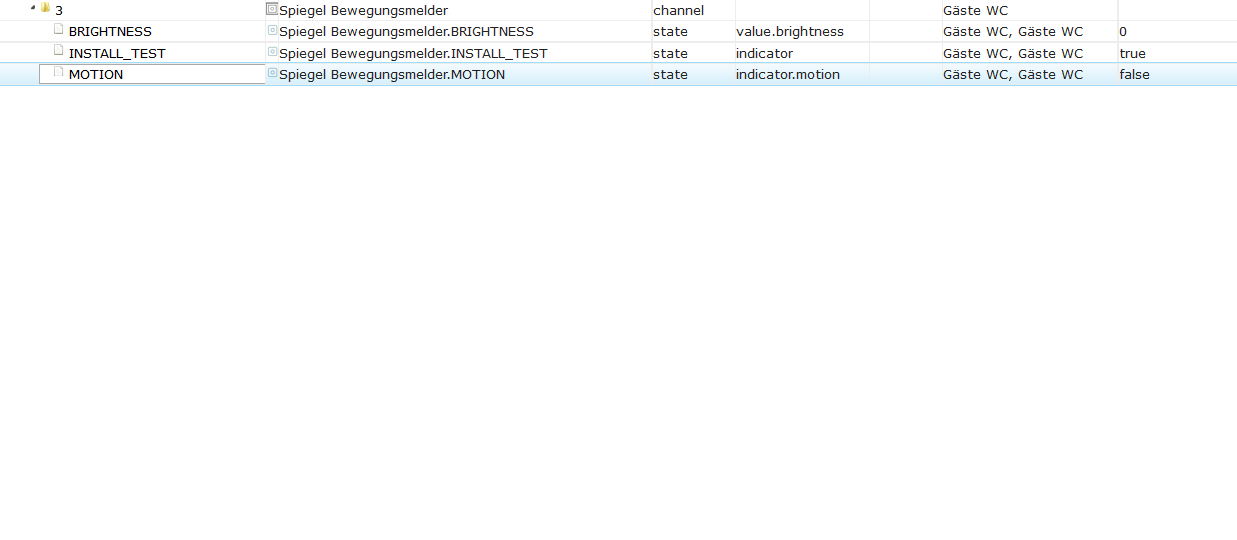This screenshot has height=540, width=1237.
Task: Click state icon before Spiegel Bewegungsmelder.MOTION
Action: point(272,73)
